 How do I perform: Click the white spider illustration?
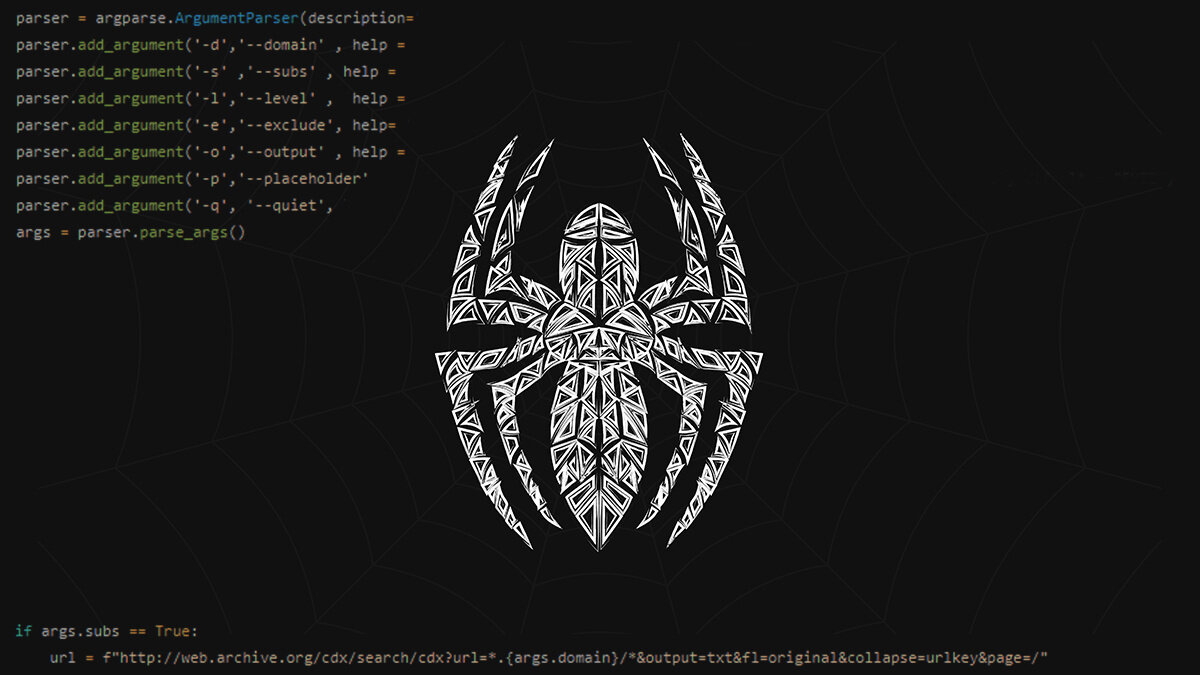click(599, 343)
